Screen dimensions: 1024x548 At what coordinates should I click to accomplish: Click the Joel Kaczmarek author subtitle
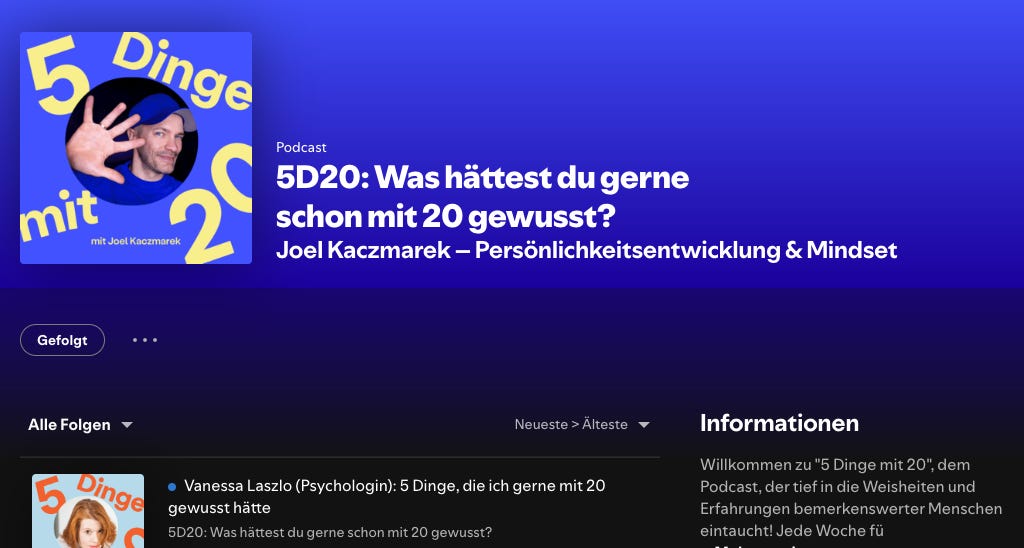[x=586, y=250]
